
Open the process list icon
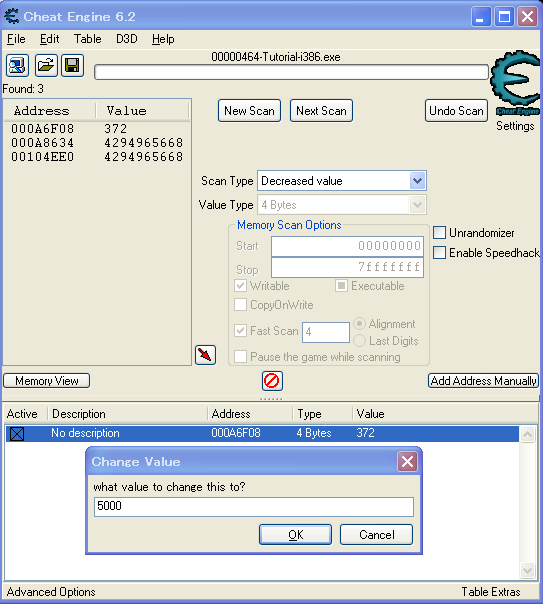[17, 65]
